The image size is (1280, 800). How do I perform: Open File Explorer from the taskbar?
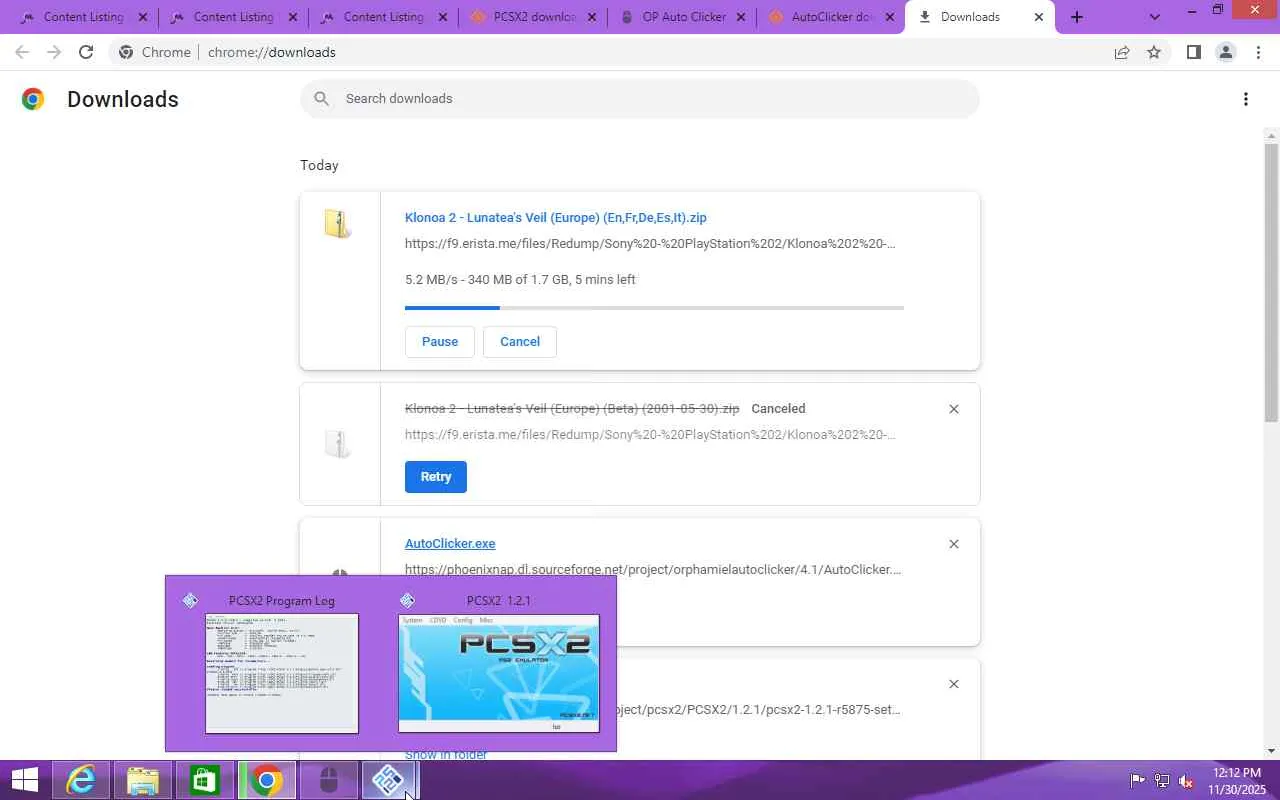pyautogui.click(x=143, y=780)
